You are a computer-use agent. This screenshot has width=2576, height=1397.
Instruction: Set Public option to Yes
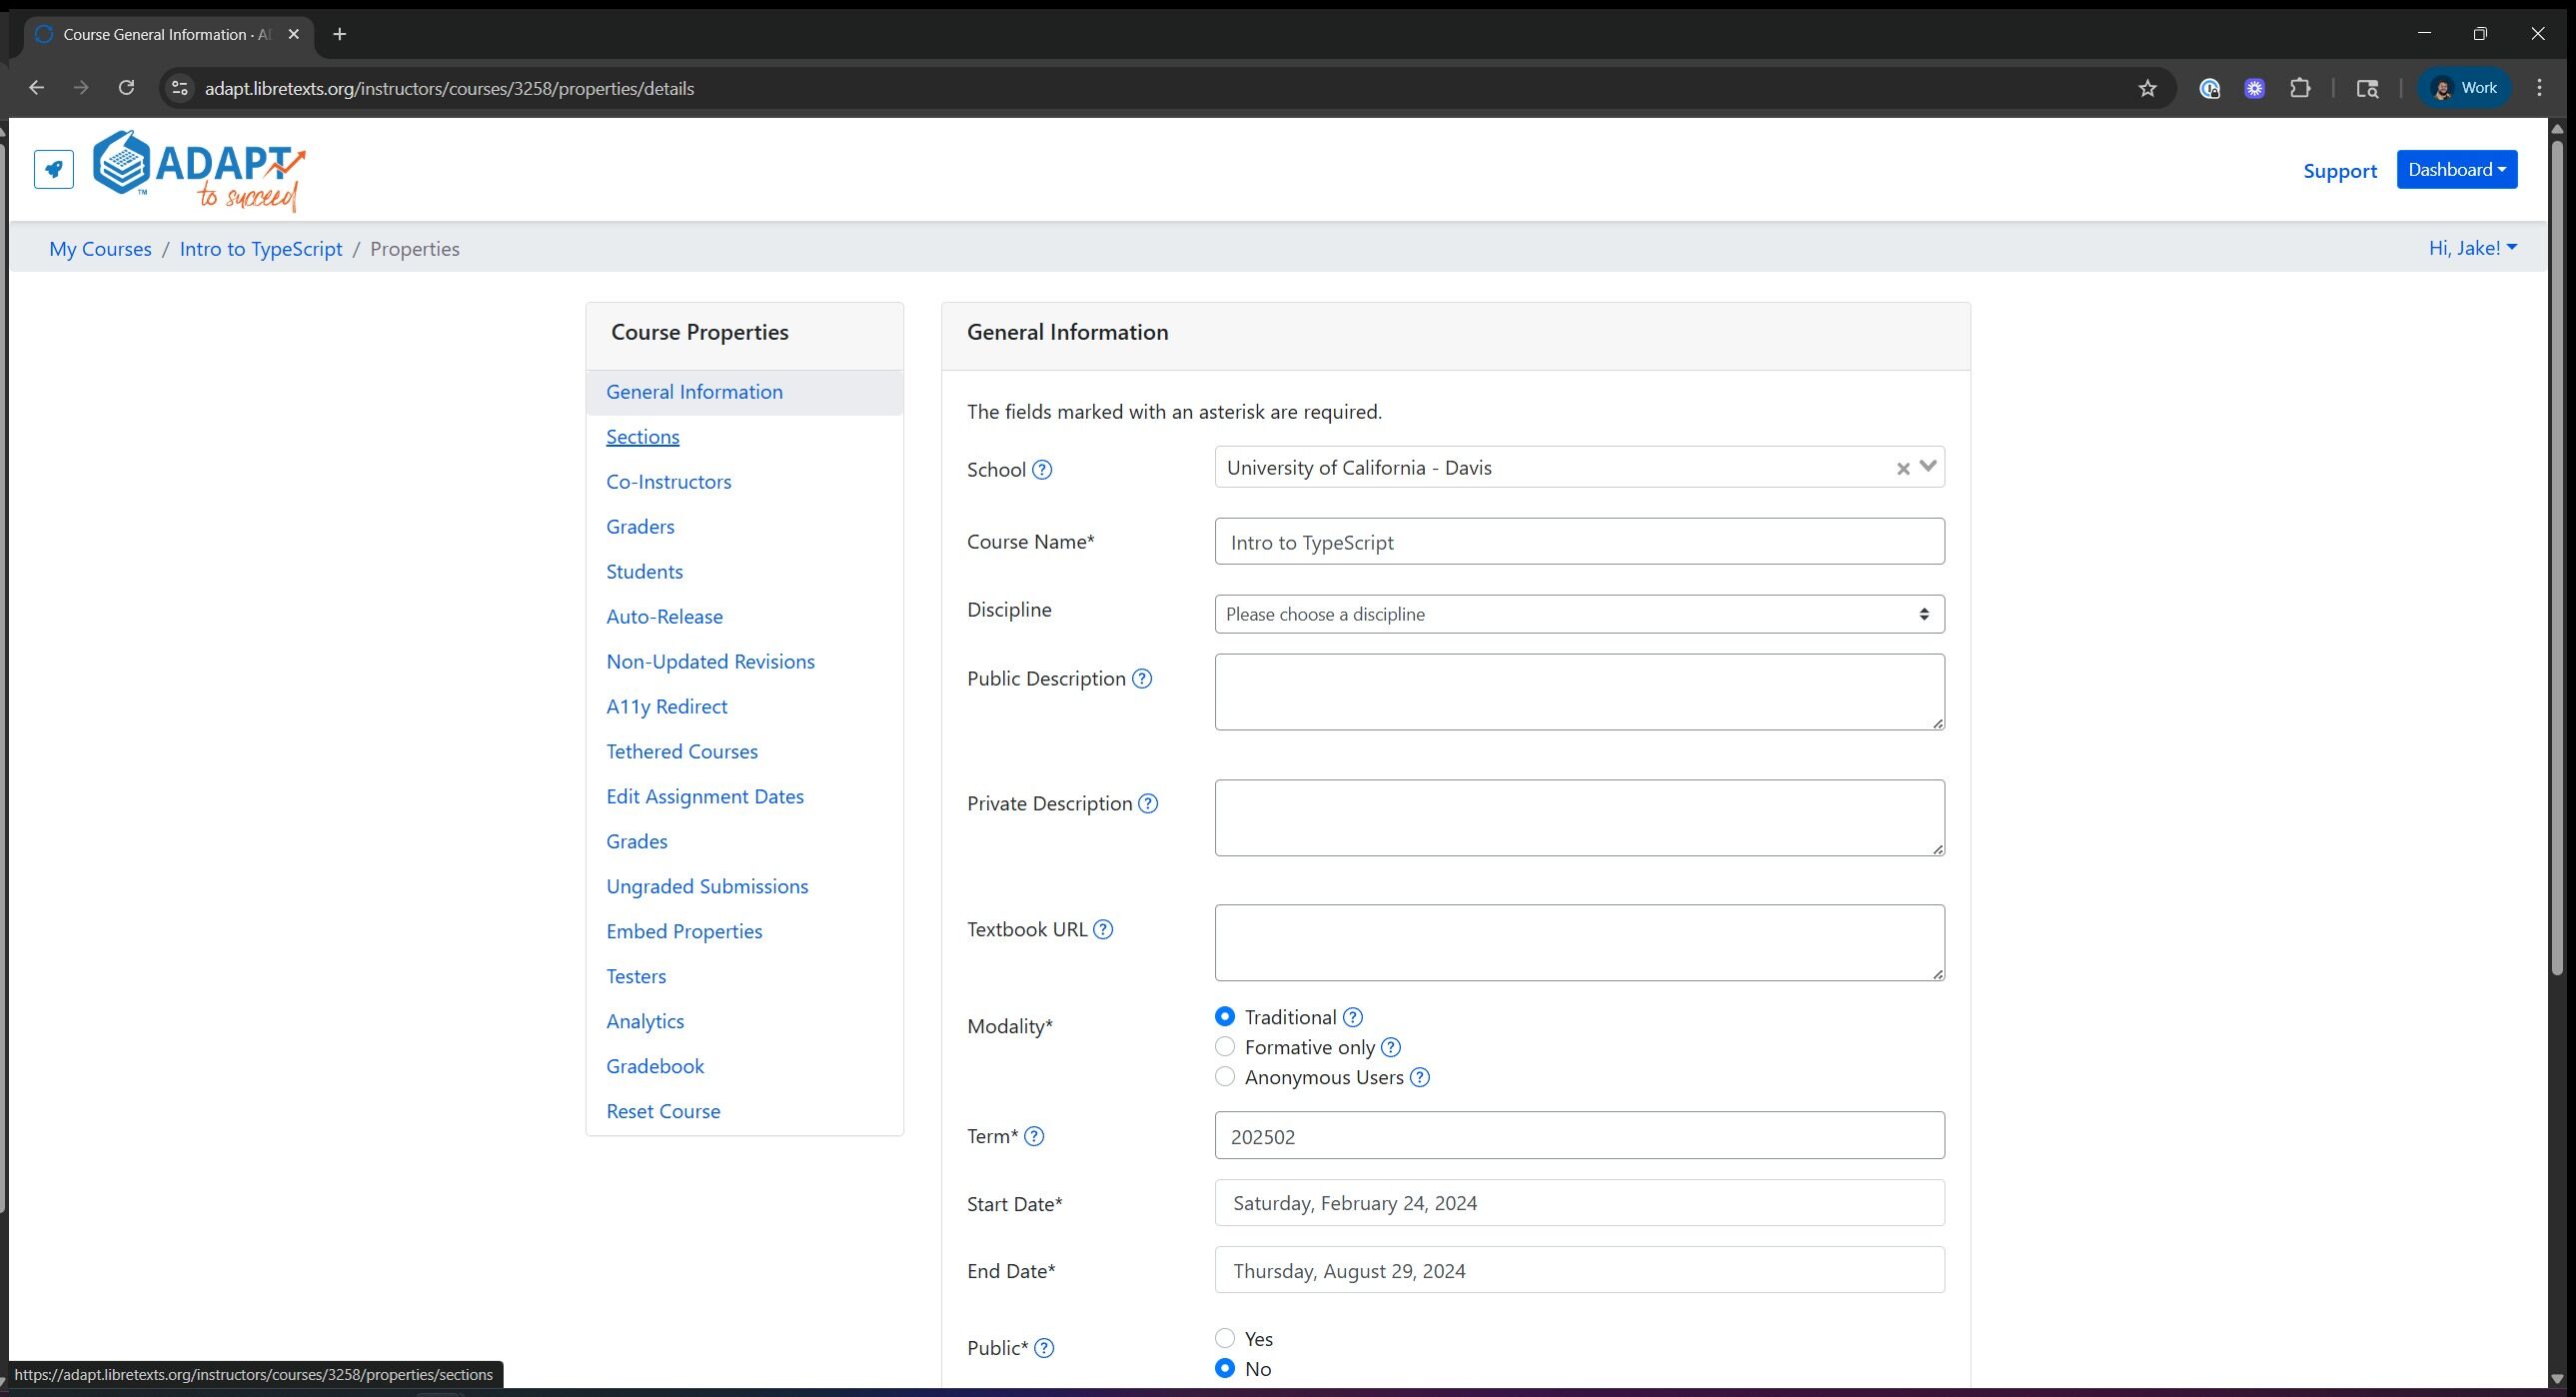click(x=1224, y=1338)
